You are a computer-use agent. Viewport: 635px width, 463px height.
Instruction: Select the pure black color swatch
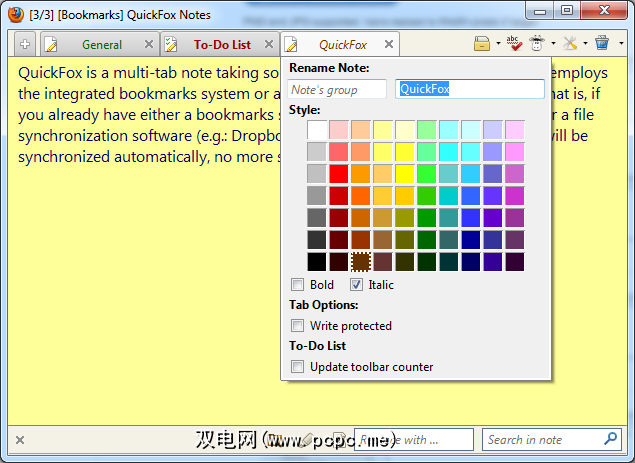coord(318,261)
